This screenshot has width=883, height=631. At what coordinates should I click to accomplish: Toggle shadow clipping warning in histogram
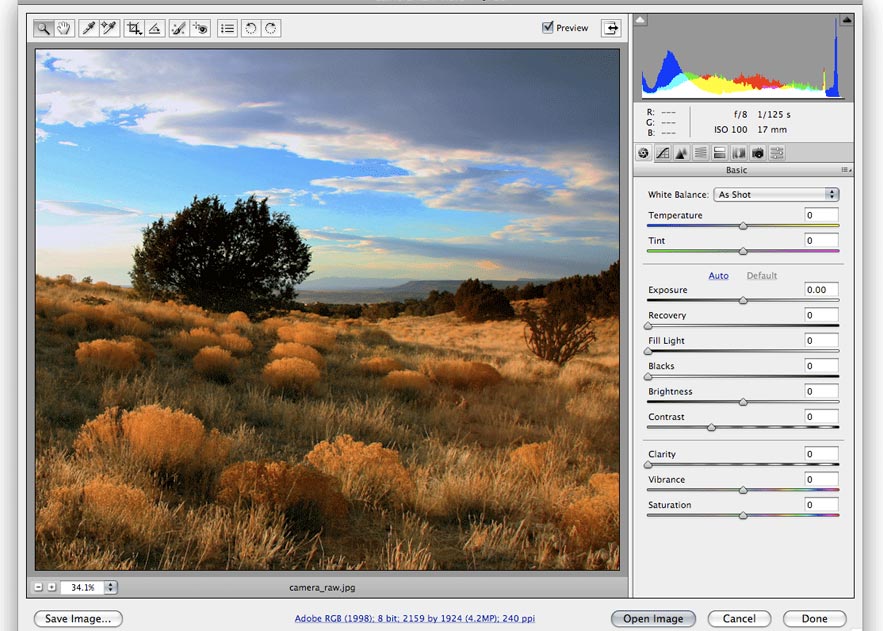(641, 19)
